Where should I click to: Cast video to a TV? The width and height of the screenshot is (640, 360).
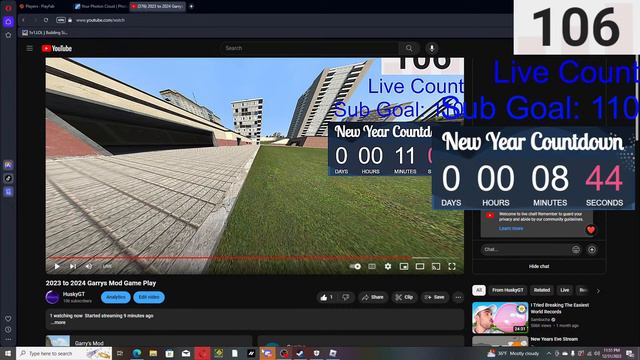point(436,267)
